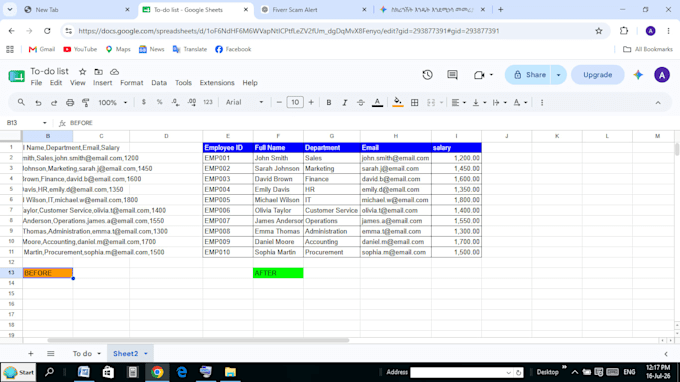Open version history
Screen dimensions: 680x382
(x=427, y=75)
